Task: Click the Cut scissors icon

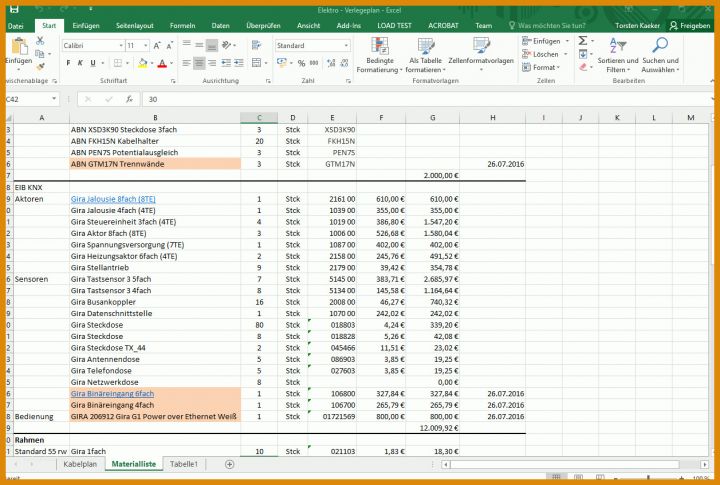Action: click(40, 41)
